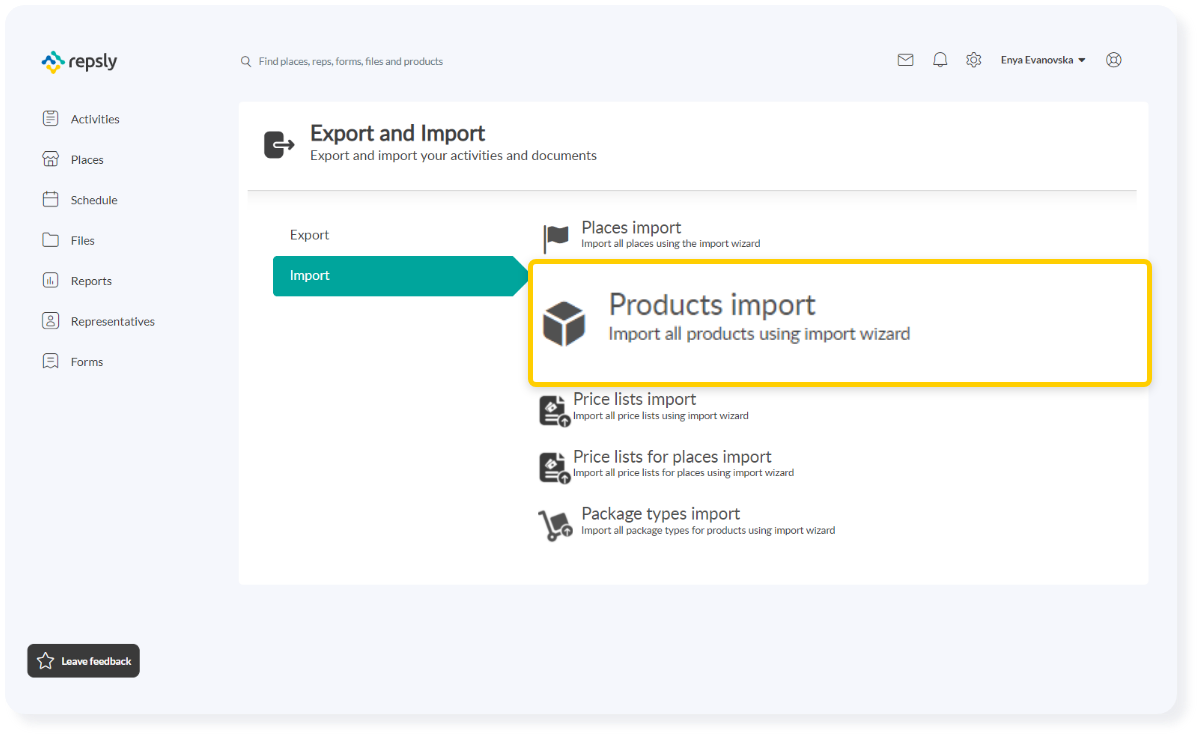Click the Activities clipboard icon
Screen dimensions: 1202x739
pyautogui.click(x=51, y=118)
